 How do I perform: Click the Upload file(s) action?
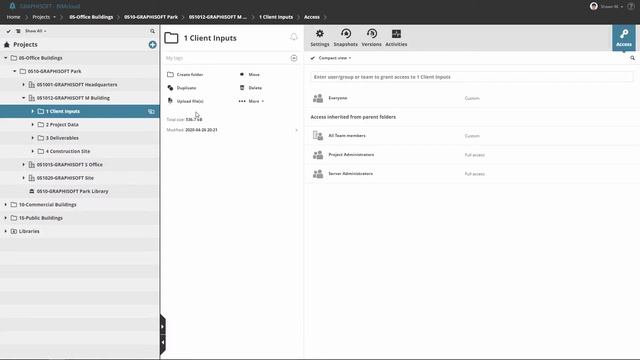coord(185,101)
